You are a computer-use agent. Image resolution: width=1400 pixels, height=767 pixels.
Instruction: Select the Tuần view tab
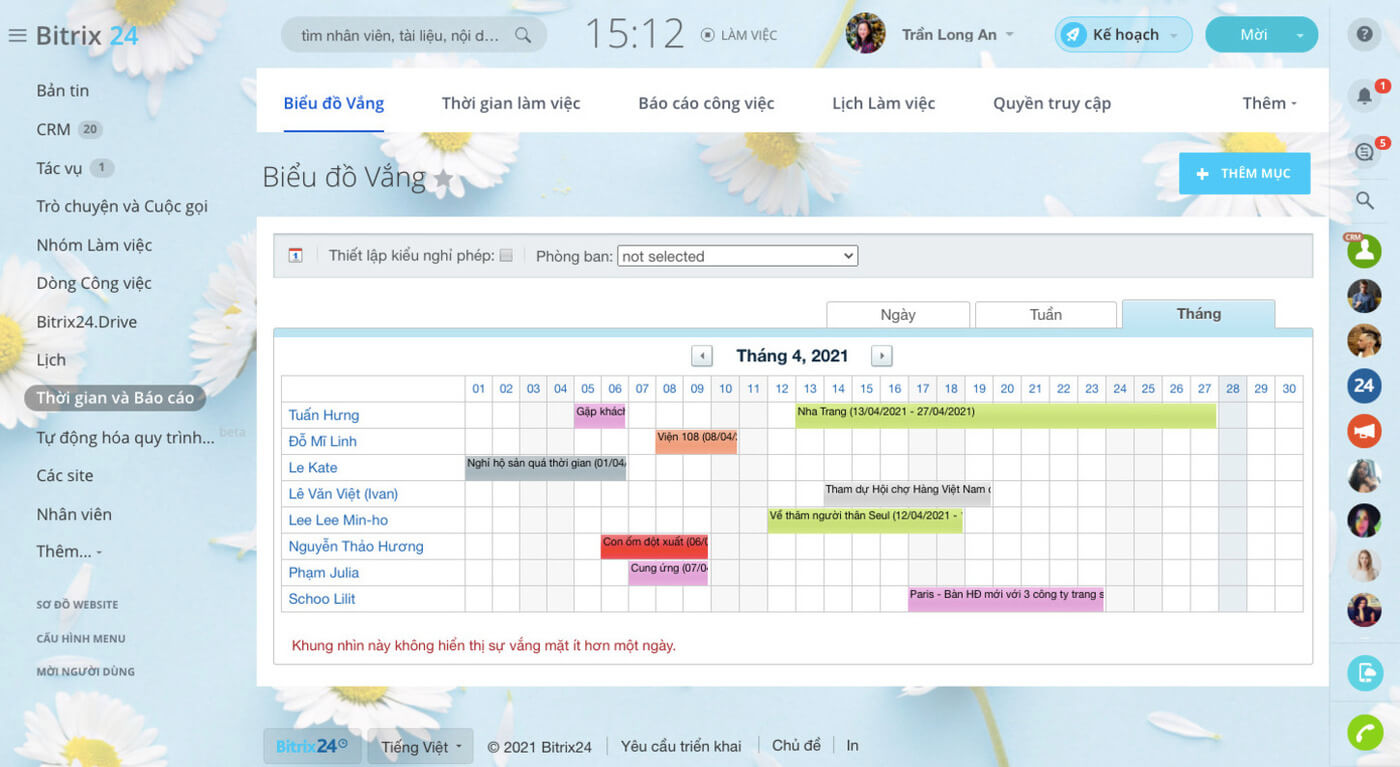click(x=1046, y=315)
